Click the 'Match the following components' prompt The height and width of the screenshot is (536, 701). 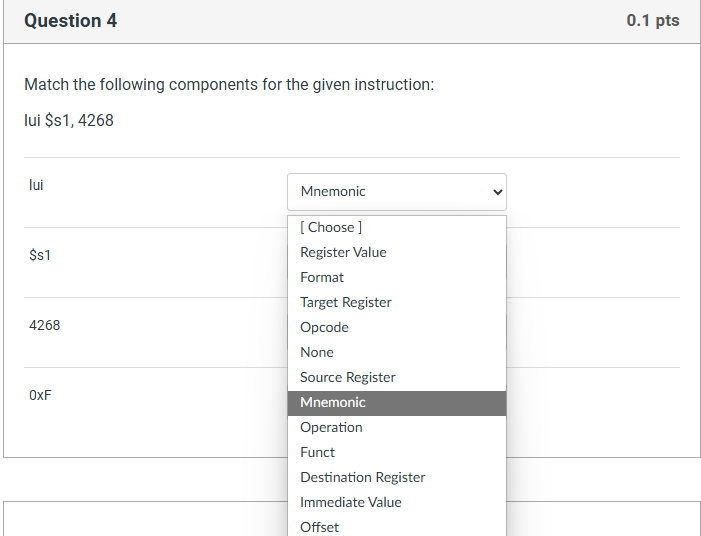(x=229, y=84)
